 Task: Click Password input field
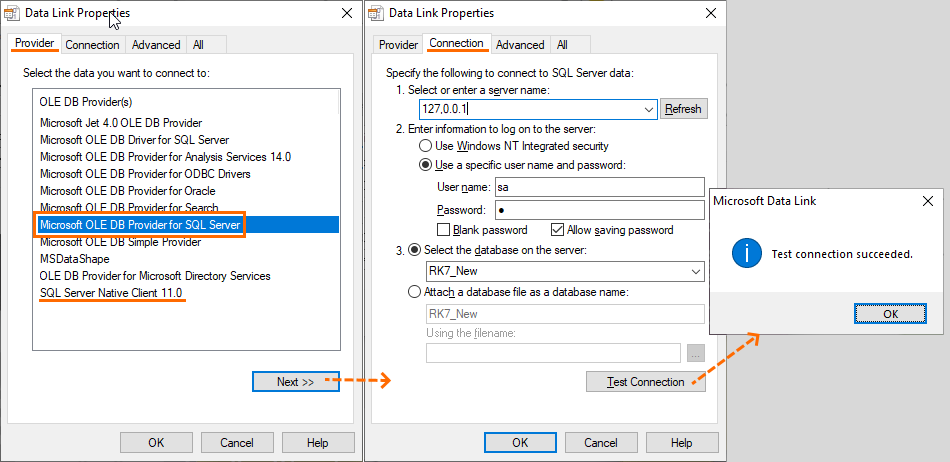pos(600,210)
